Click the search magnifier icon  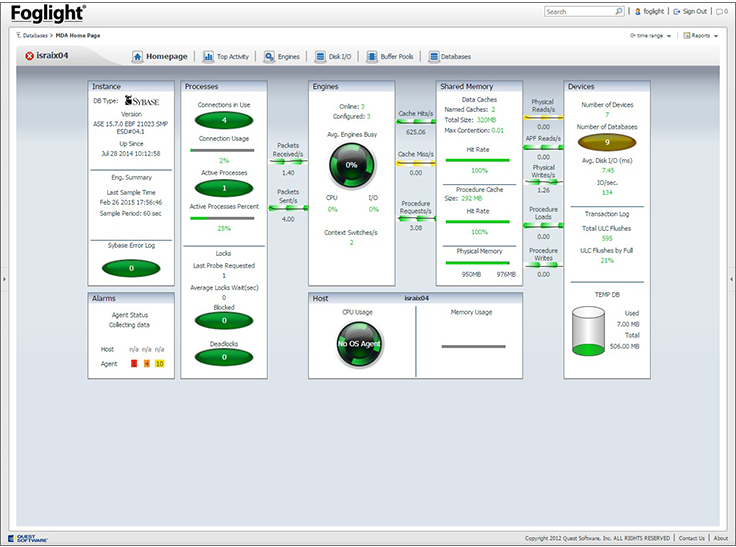click(x=619, y=11)
